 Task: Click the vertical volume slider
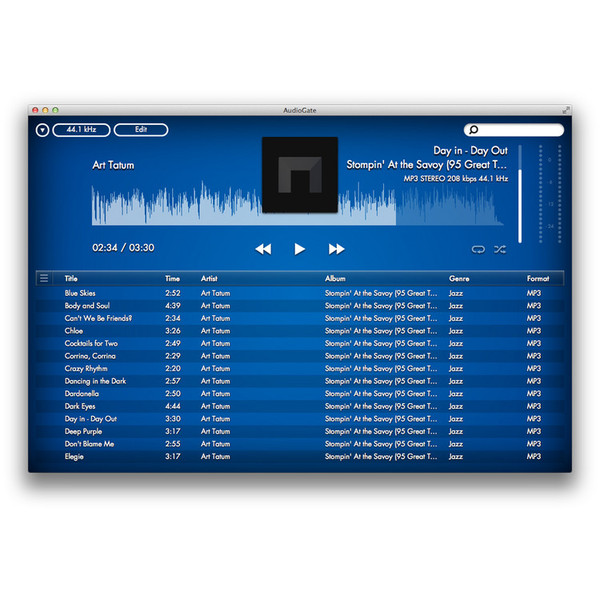pos(520,194)
